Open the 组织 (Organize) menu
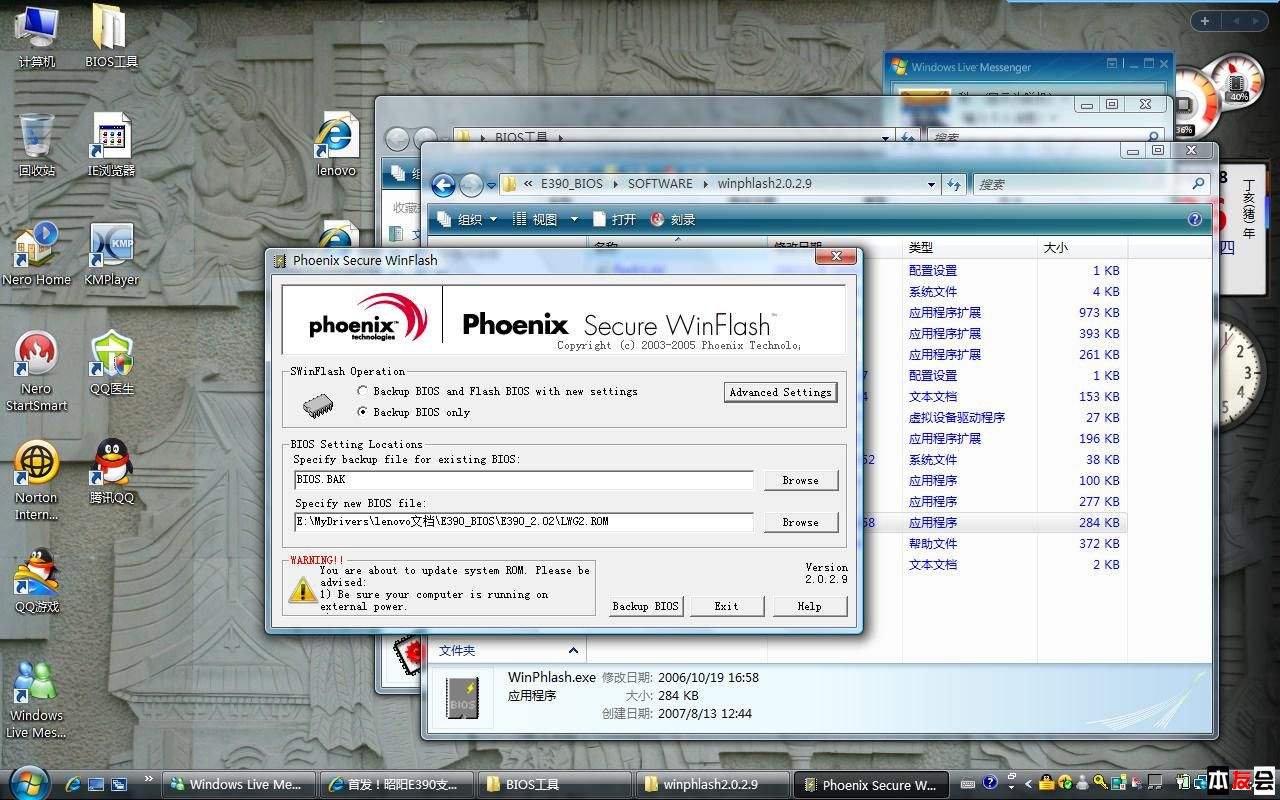 pyautogui.click(x=468, y=219)
